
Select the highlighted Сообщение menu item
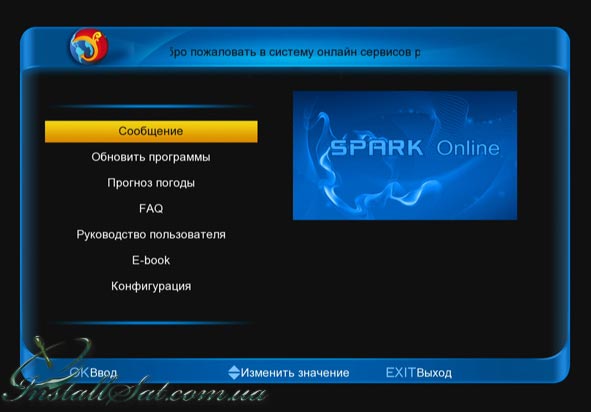point(151,132)
